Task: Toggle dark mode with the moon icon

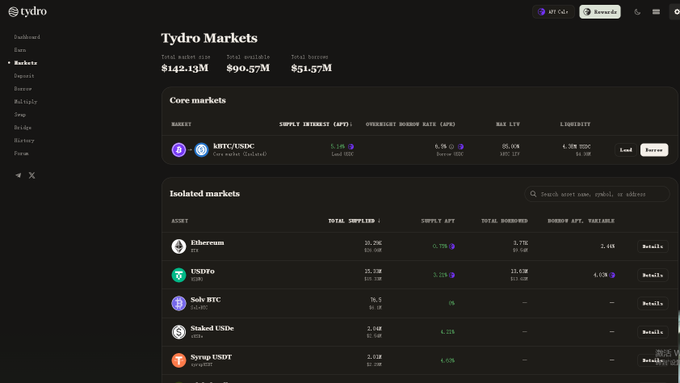Action: (x=637, y=12)
